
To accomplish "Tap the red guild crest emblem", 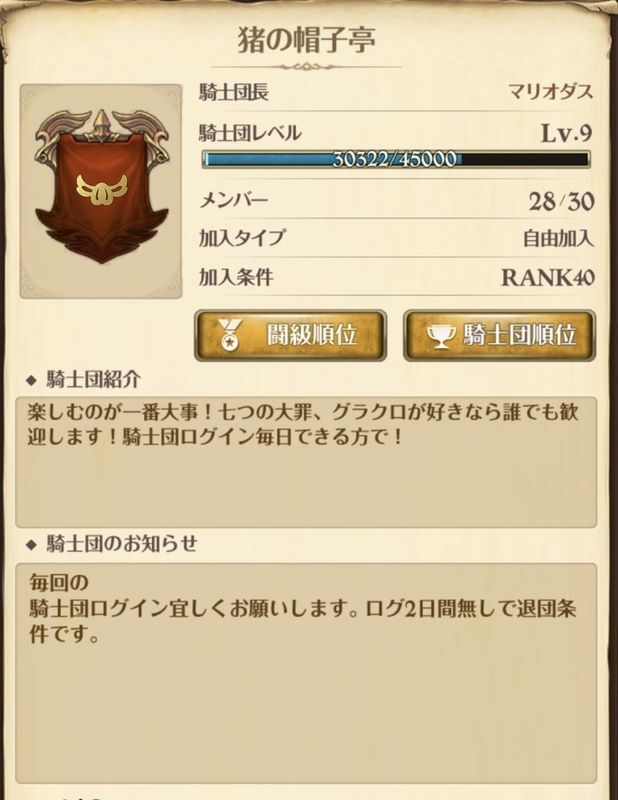I will point(101,187).
